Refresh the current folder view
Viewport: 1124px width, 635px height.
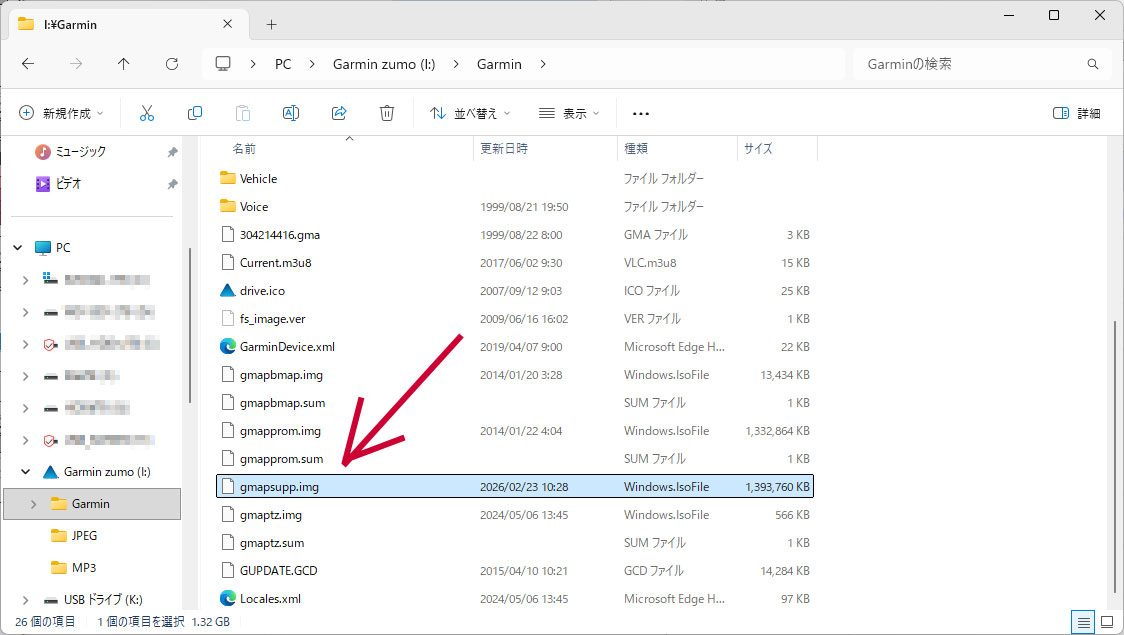point(172,64)
